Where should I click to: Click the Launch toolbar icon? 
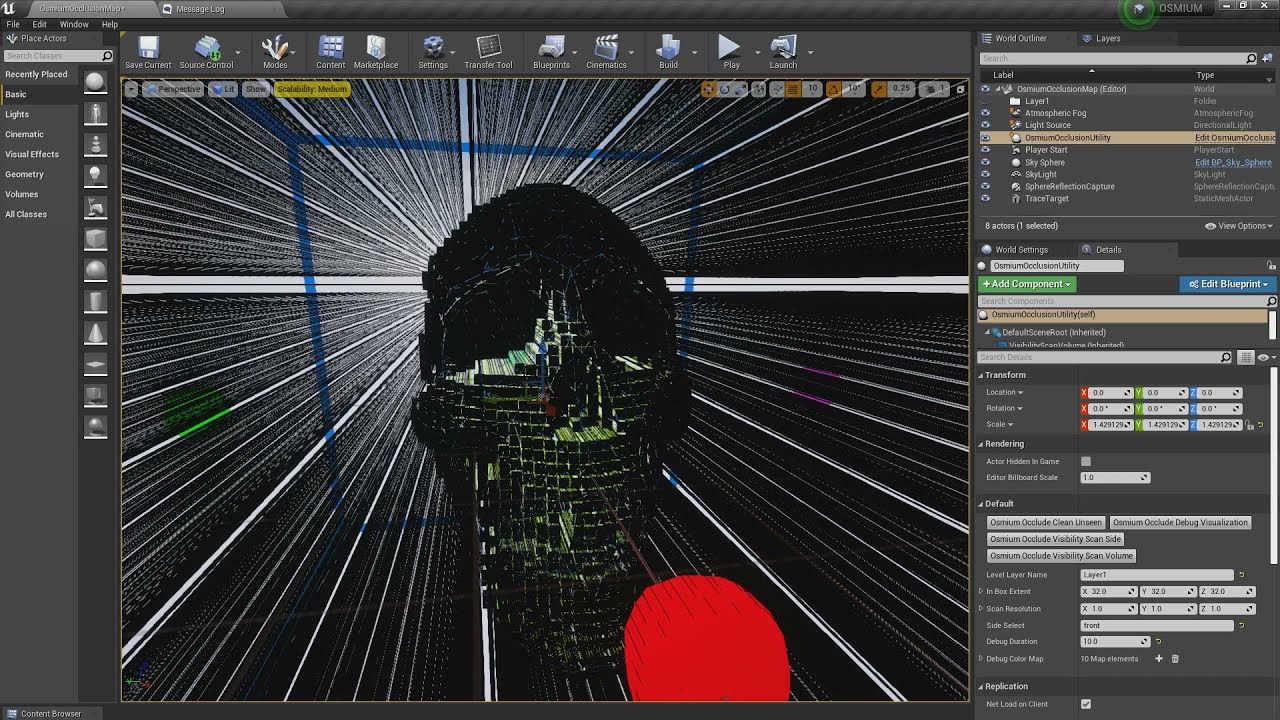click(x=783, y=48)
